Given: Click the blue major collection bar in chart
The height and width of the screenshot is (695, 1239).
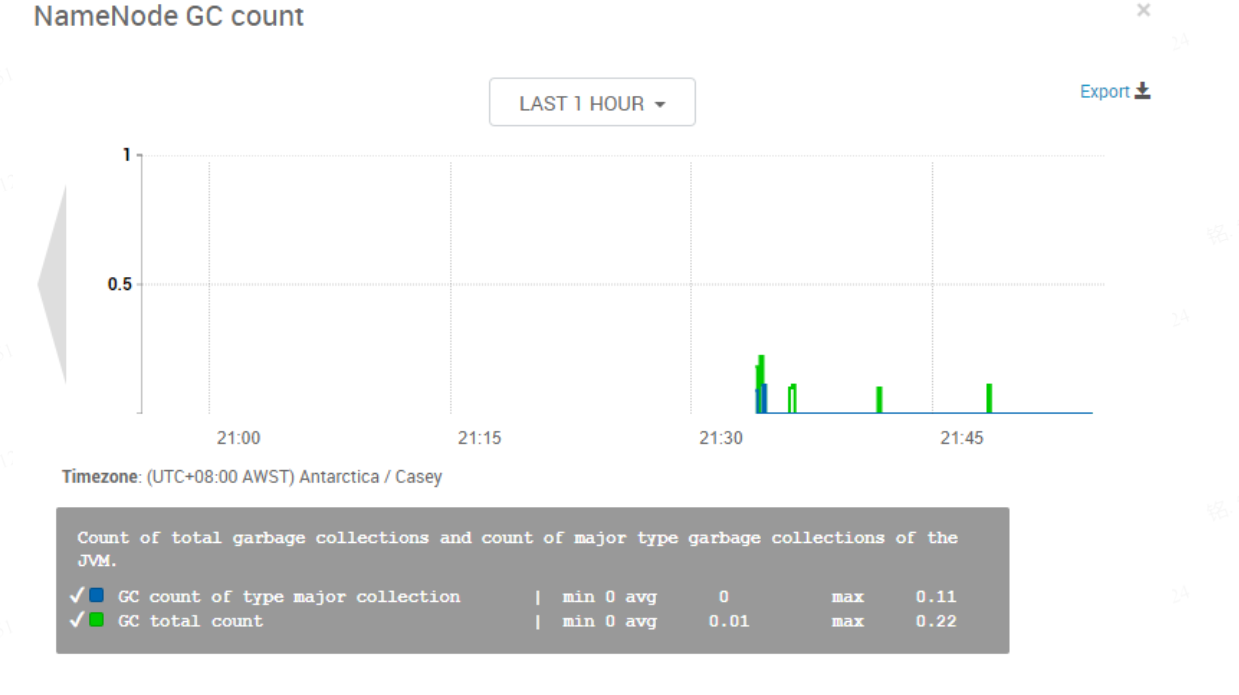Looking at the screenshot, I should tap(764, 400).
